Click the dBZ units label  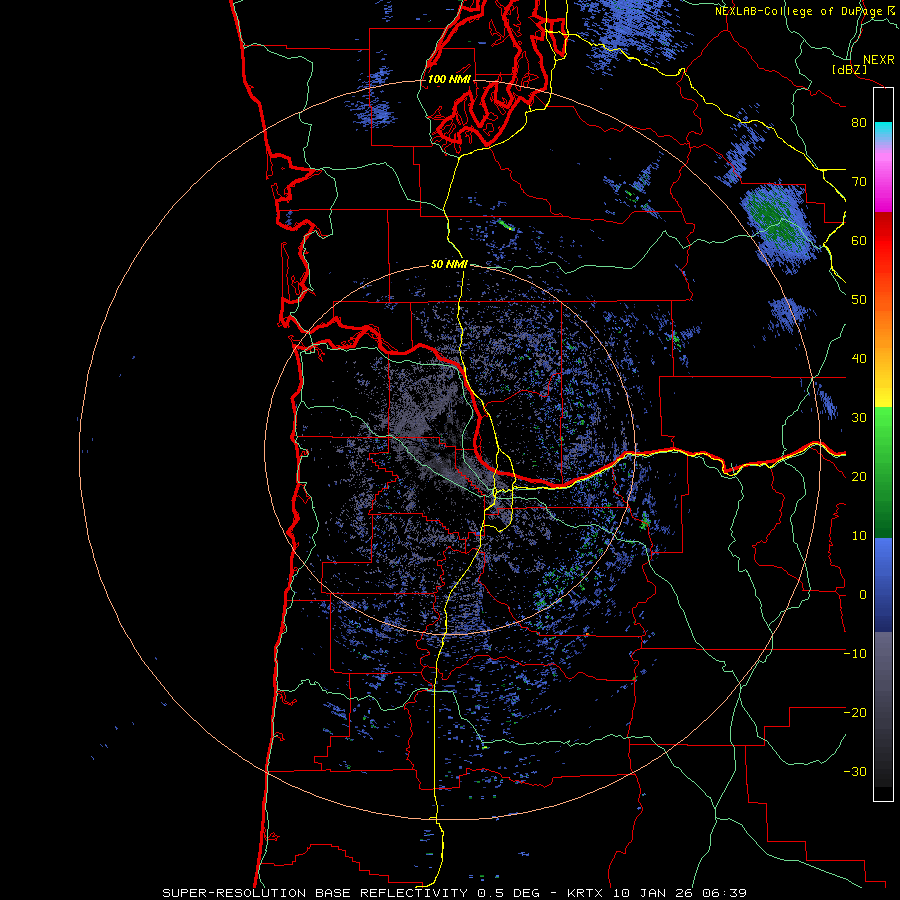click(x=849, y=69)
